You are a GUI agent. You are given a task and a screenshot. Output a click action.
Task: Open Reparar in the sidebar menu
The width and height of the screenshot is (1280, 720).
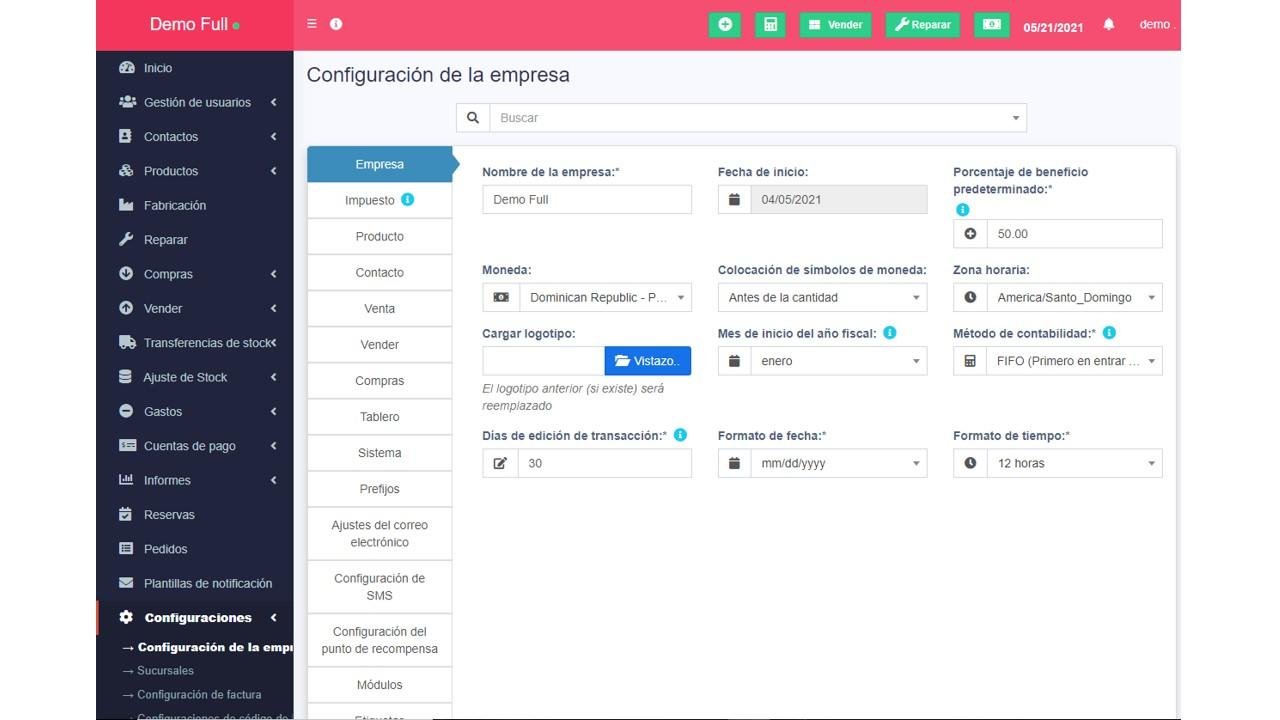(195, 240)
